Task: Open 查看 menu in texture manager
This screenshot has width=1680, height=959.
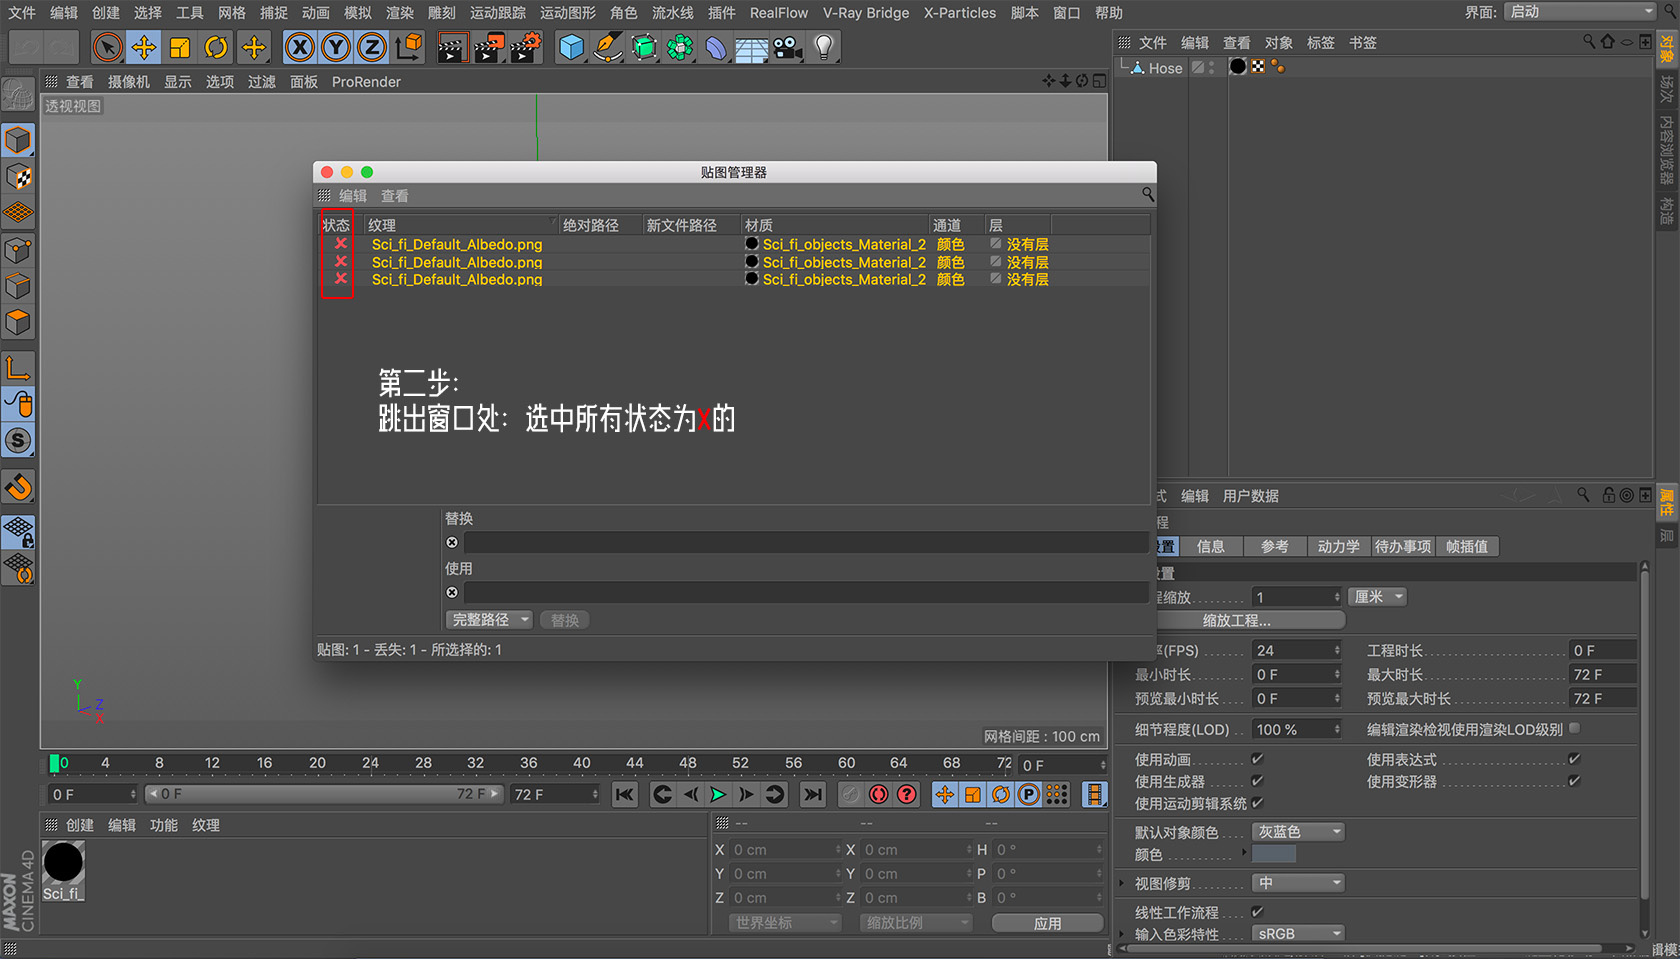Action: click(x=395, y=196)
